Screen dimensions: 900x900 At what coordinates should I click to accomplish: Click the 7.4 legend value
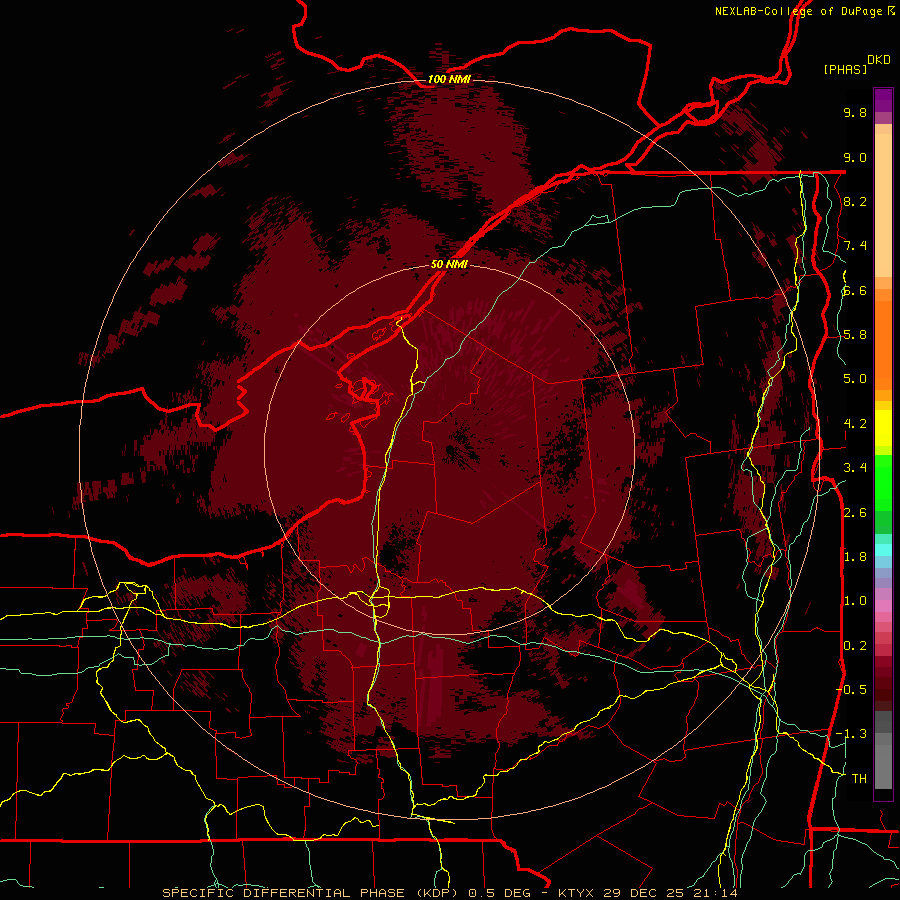click(855, 246)
